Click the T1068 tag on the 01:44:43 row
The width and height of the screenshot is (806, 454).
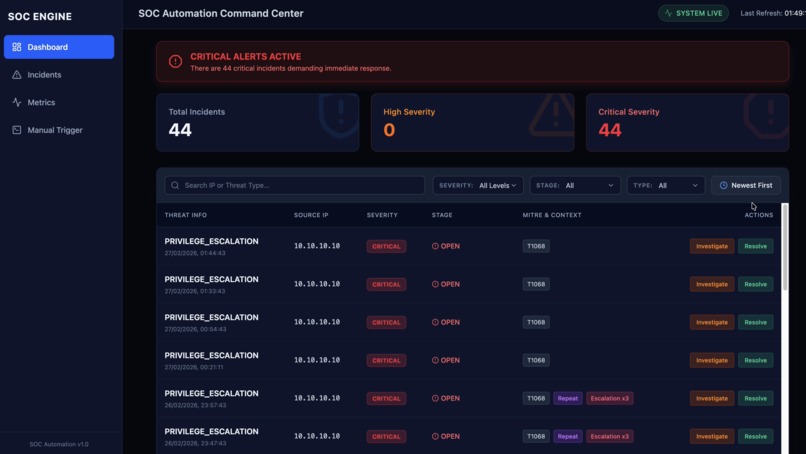[536, 246]
